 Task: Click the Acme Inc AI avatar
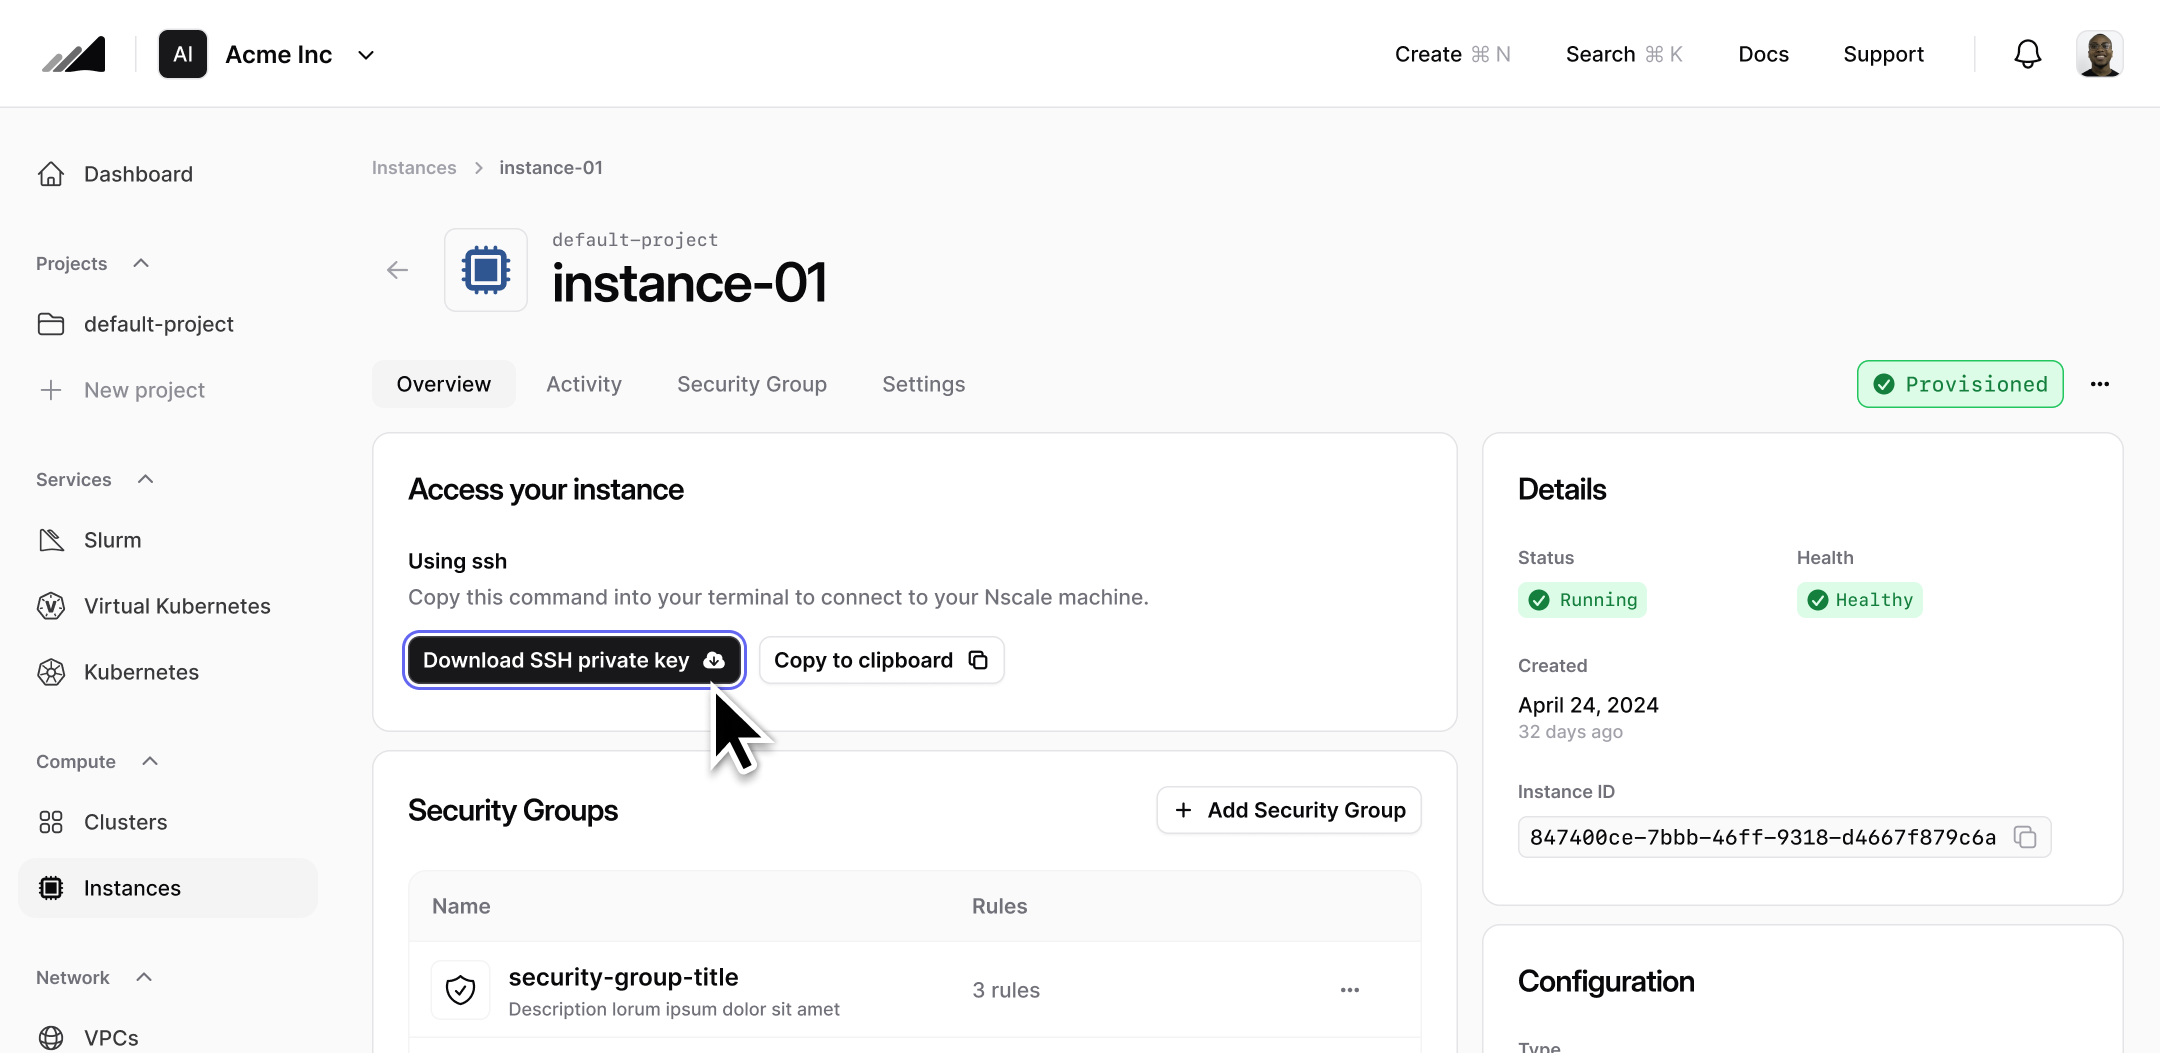[x=183, y=54]
